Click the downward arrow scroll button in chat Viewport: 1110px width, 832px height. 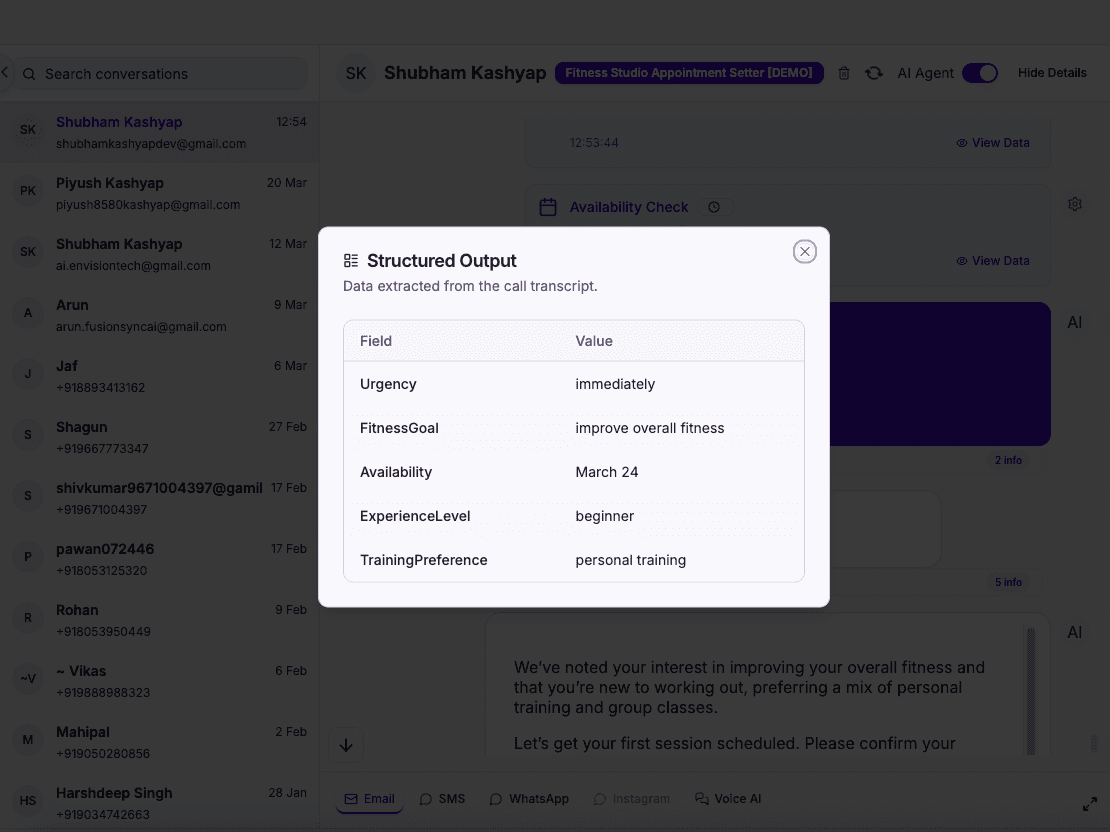(346, 745)
